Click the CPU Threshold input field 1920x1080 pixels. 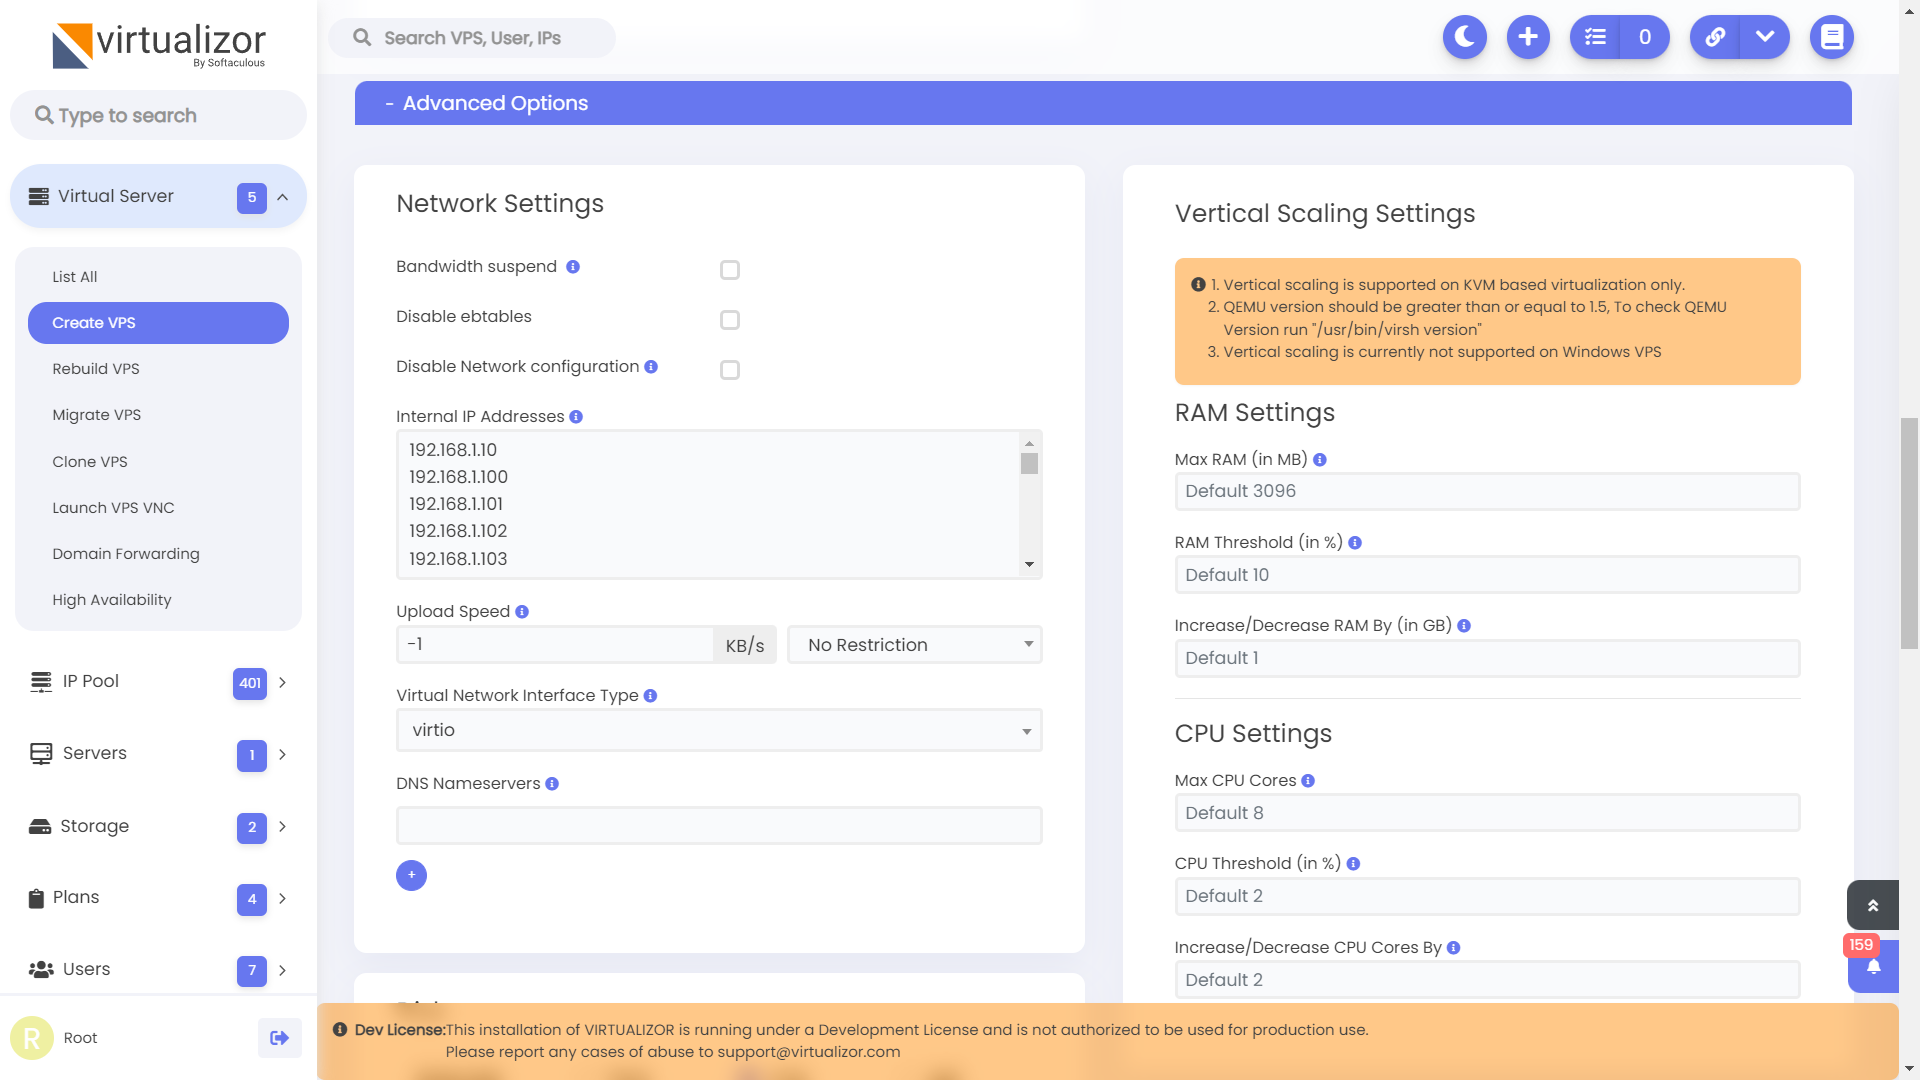pyautogui.click(x=1487, y=897)
